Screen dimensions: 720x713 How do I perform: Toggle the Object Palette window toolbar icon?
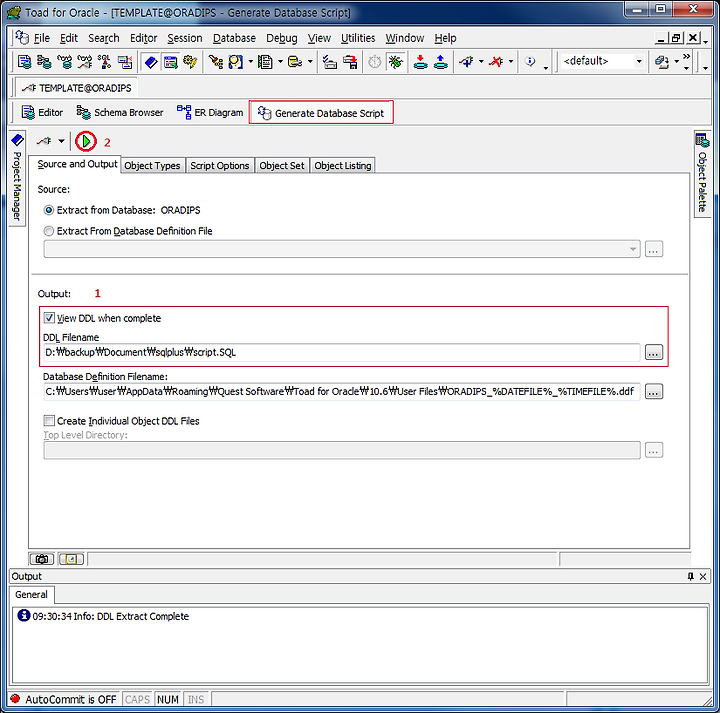[x=171, y=62]
